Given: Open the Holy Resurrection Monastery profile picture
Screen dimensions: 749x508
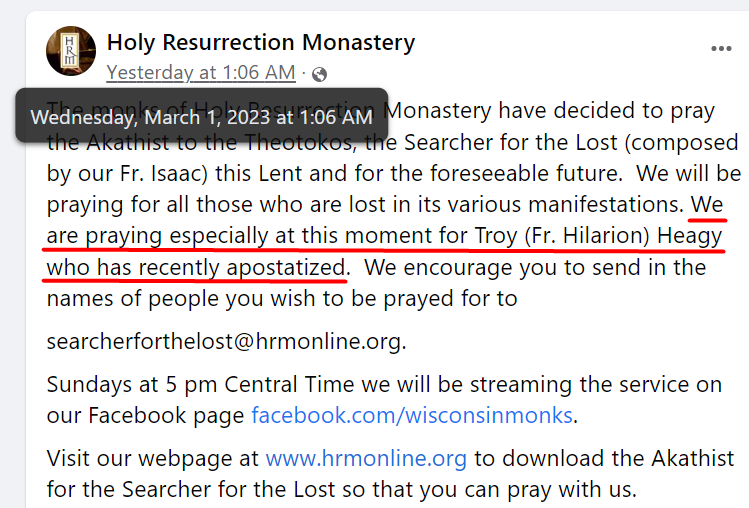Looking at the screenshot, I should [x=71, y=51].
